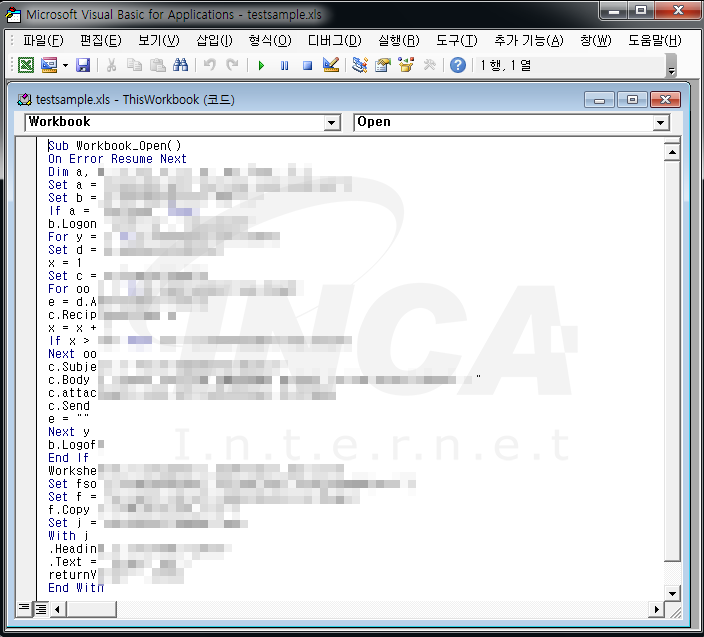Open the 디버그(D) menu
This screenshot has width=704, height=637.
click(x=334, y=41)
